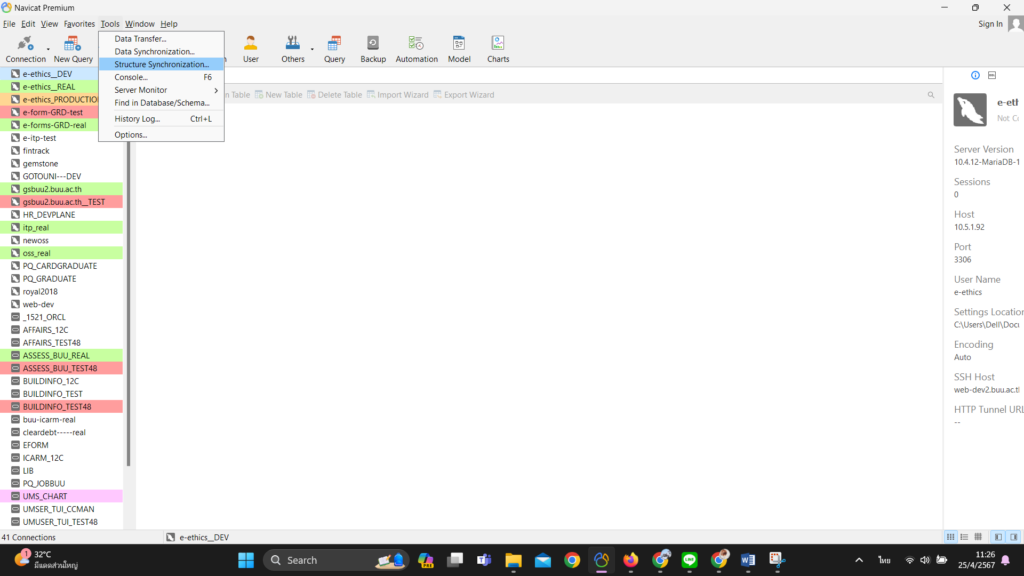The image size is (1024, 576).
Task: Switch to detail view mode
Action: [x=964, y=537]
